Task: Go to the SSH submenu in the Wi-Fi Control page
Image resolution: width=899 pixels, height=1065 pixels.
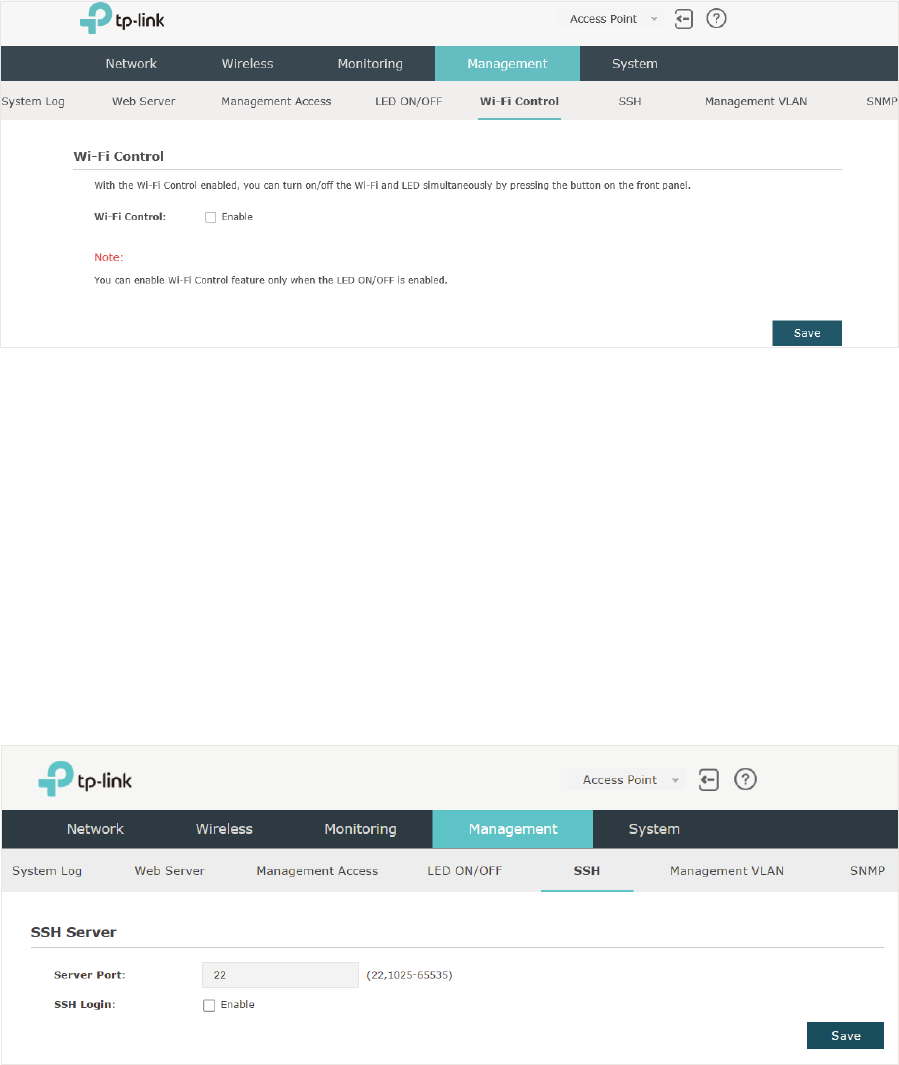Action: 629,101
